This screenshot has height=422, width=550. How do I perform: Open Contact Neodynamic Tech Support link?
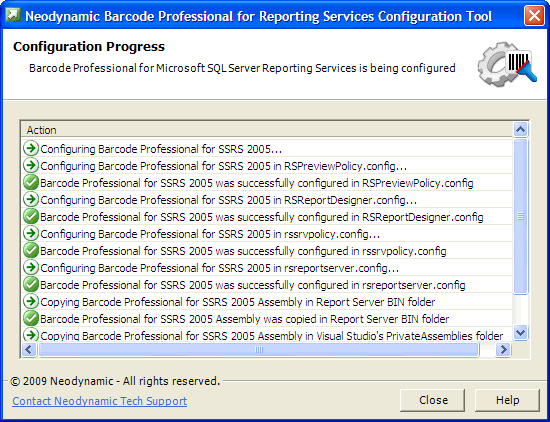point(100,401)
